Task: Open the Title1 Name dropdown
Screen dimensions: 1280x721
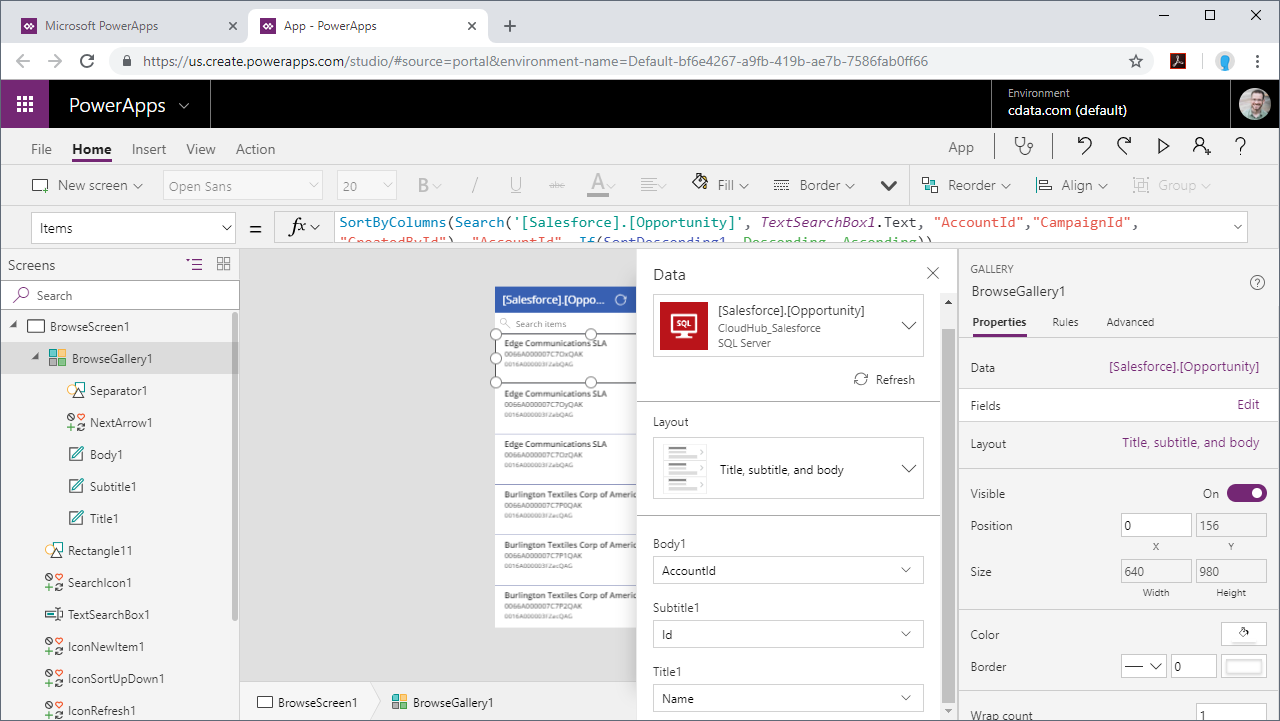Action: 788,698
